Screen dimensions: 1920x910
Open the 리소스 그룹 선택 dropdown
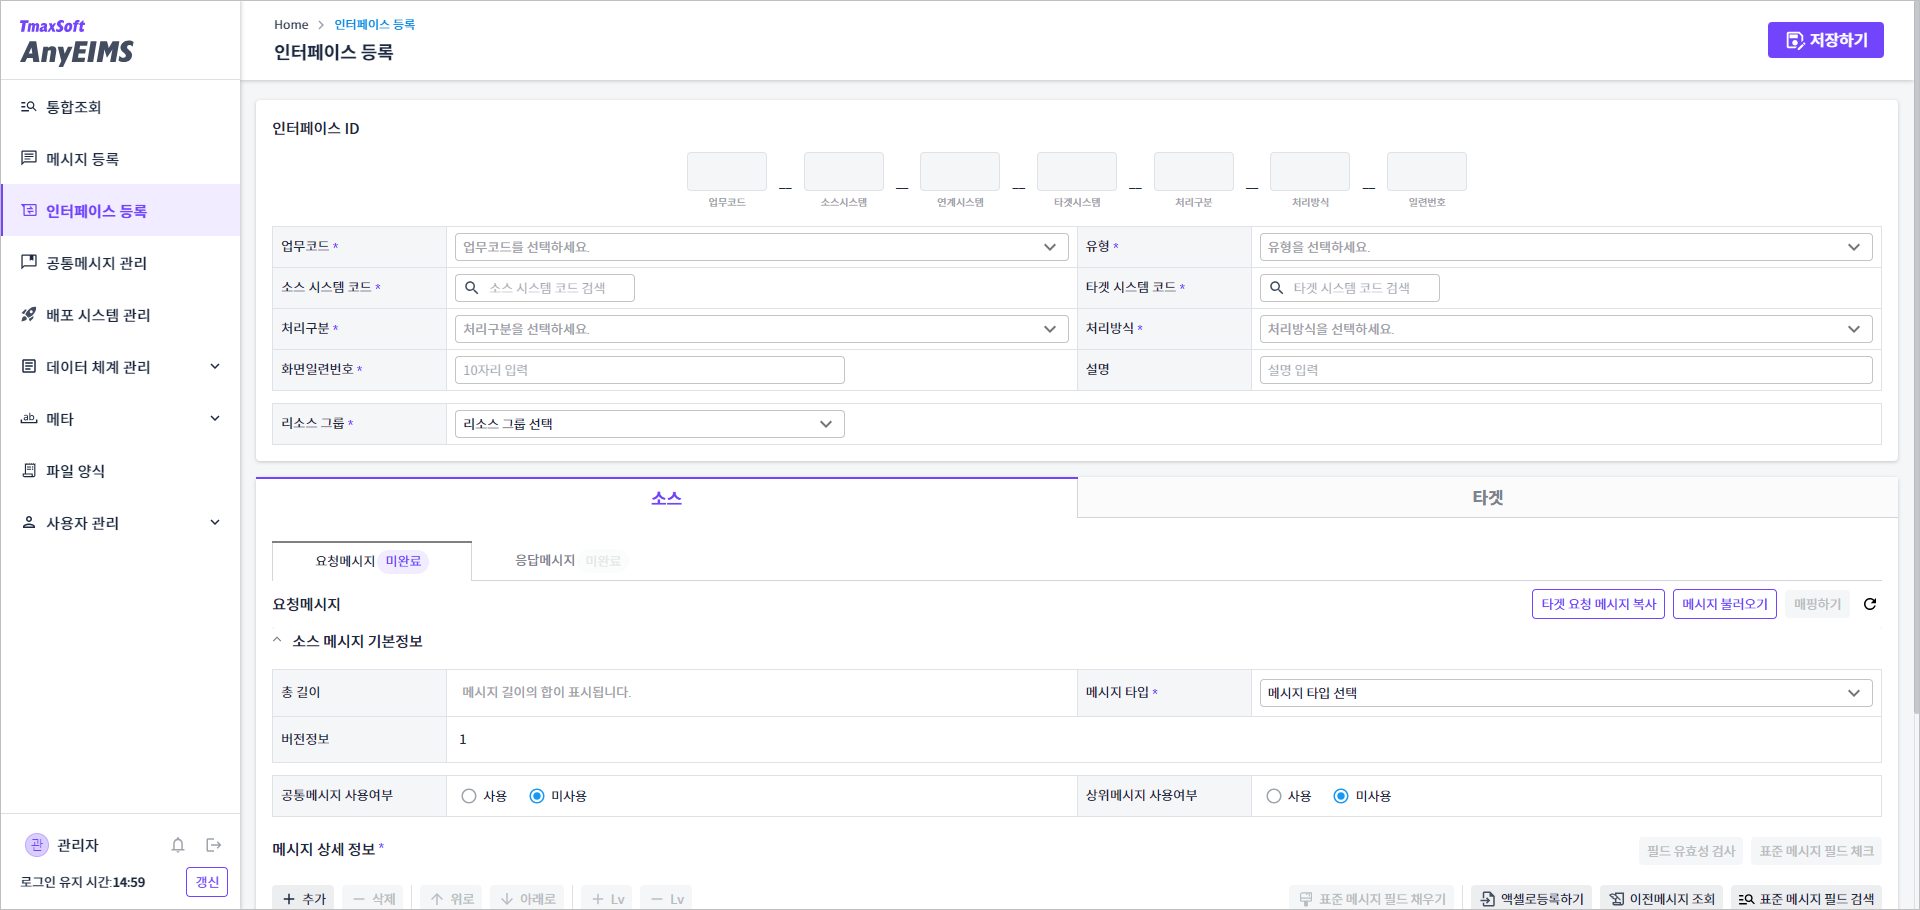649,424
